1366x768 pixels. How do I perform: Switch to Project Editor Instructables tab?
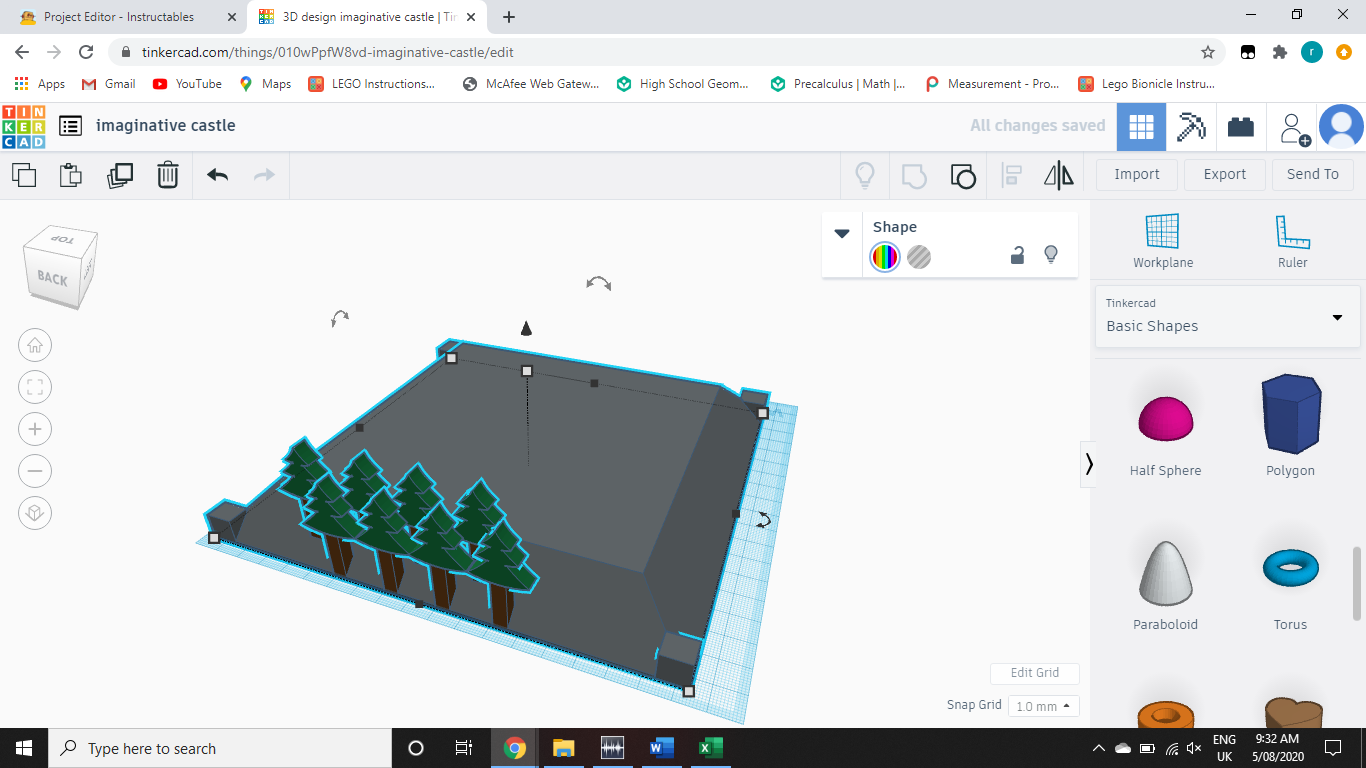(129, 17)
